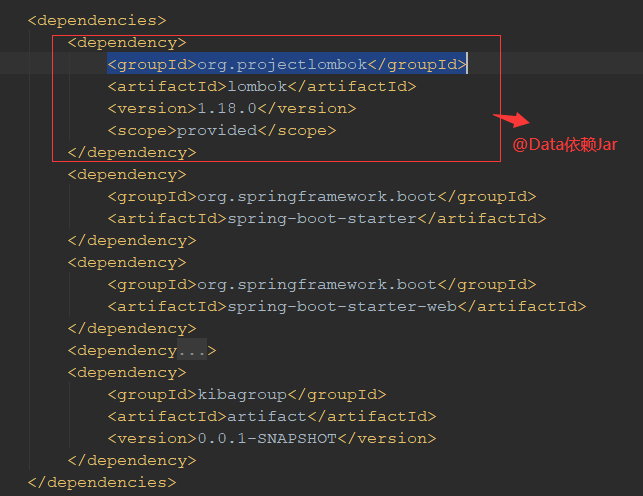Click the opening dependency tag above kibagroup

click(127, 372)
